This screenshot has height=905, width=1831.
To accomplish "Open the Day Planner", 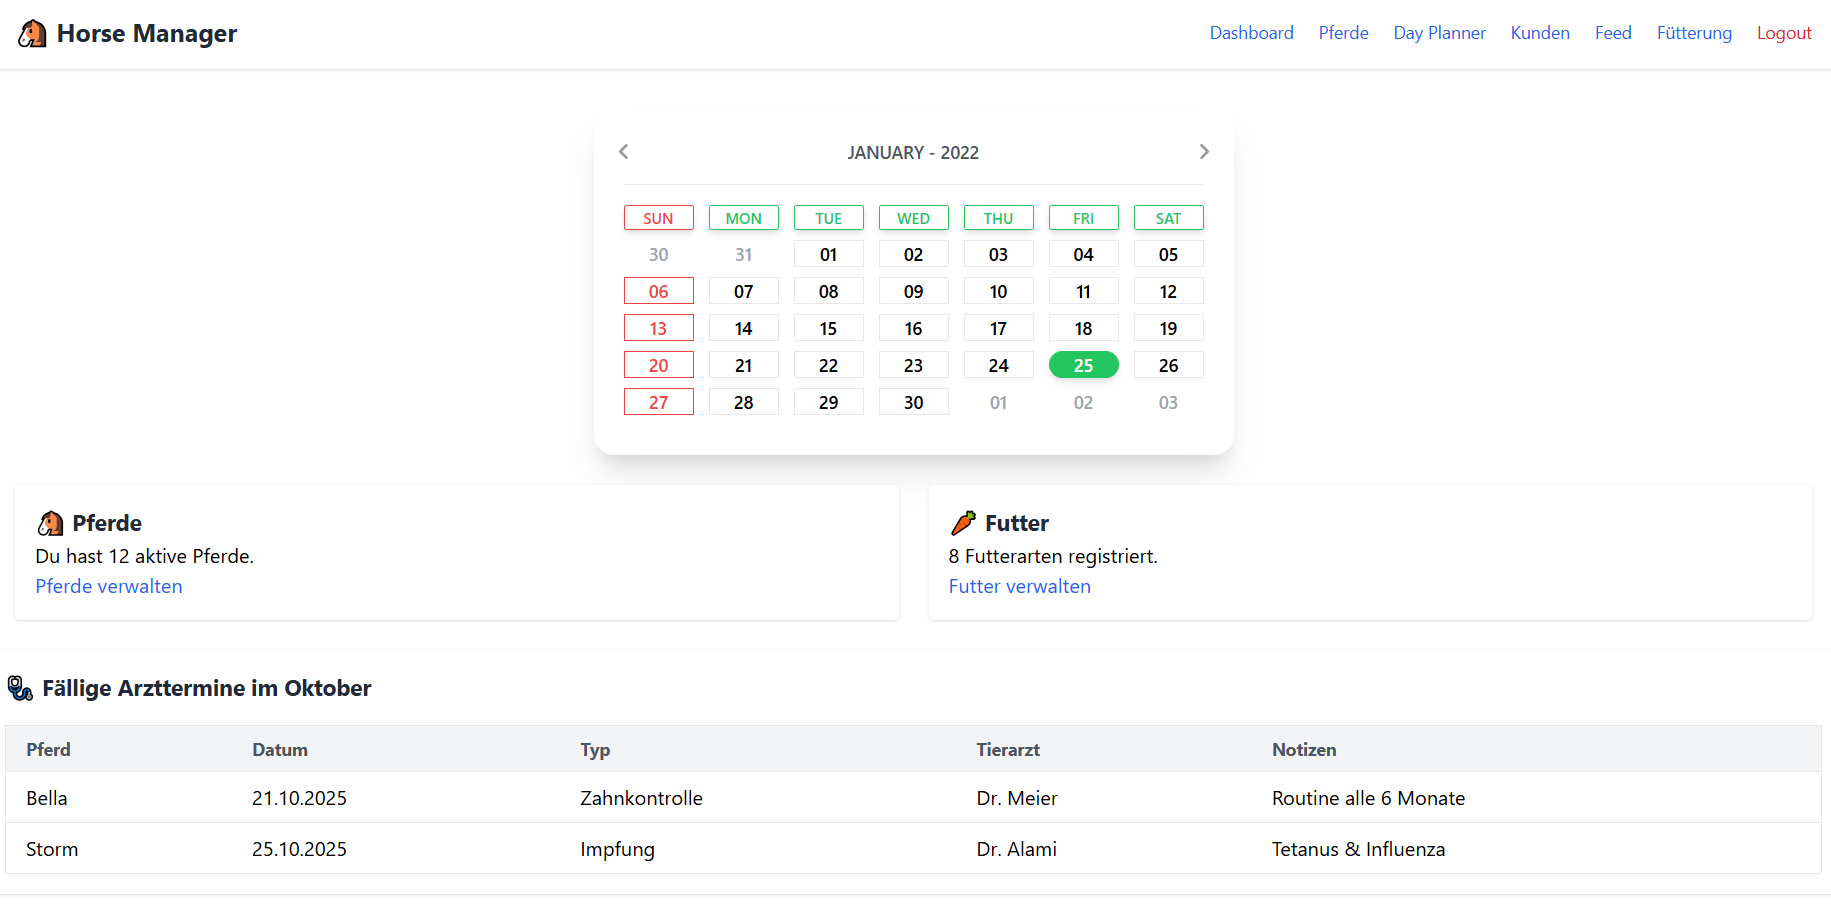I will 1439,32.
